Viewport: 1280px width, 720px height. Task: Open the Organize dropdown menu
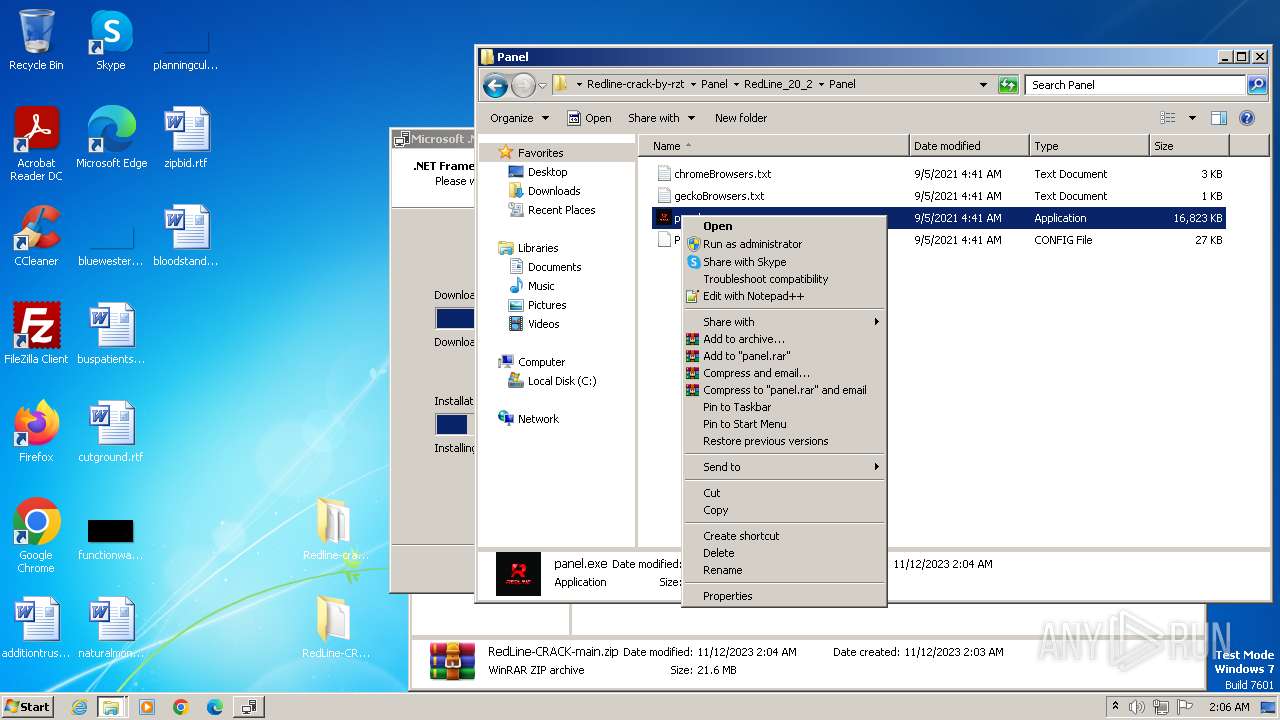tap(519, 118)
